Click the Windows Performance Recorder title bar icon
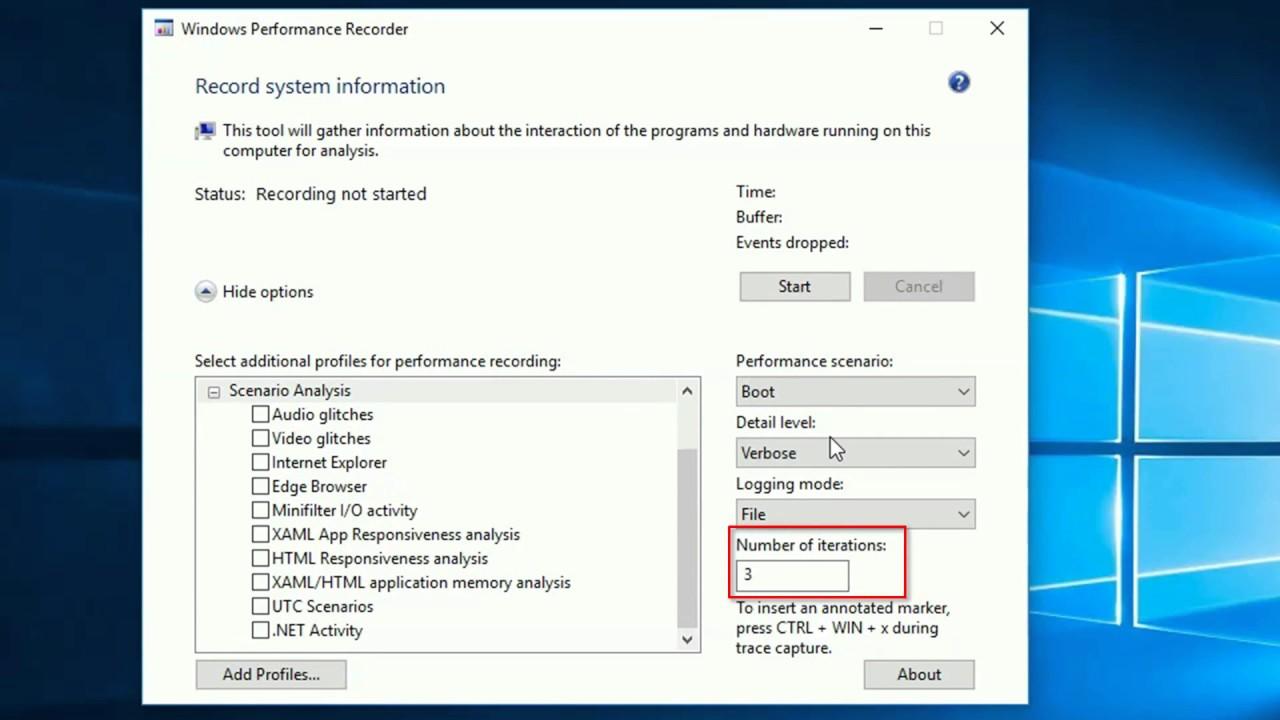The width and height of the screenshot is (1280, 720). [x=162, y=28]
